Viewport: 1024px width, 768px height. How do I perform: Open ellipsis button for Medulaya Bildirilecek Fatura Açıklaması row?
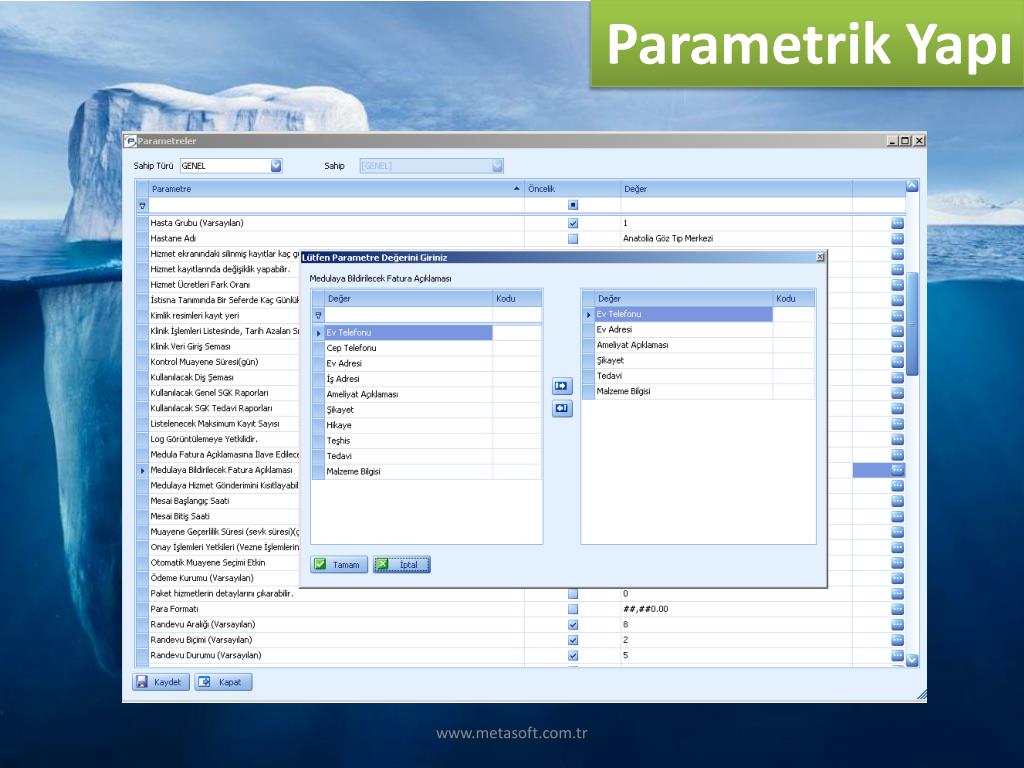click(x=897, y=470)
